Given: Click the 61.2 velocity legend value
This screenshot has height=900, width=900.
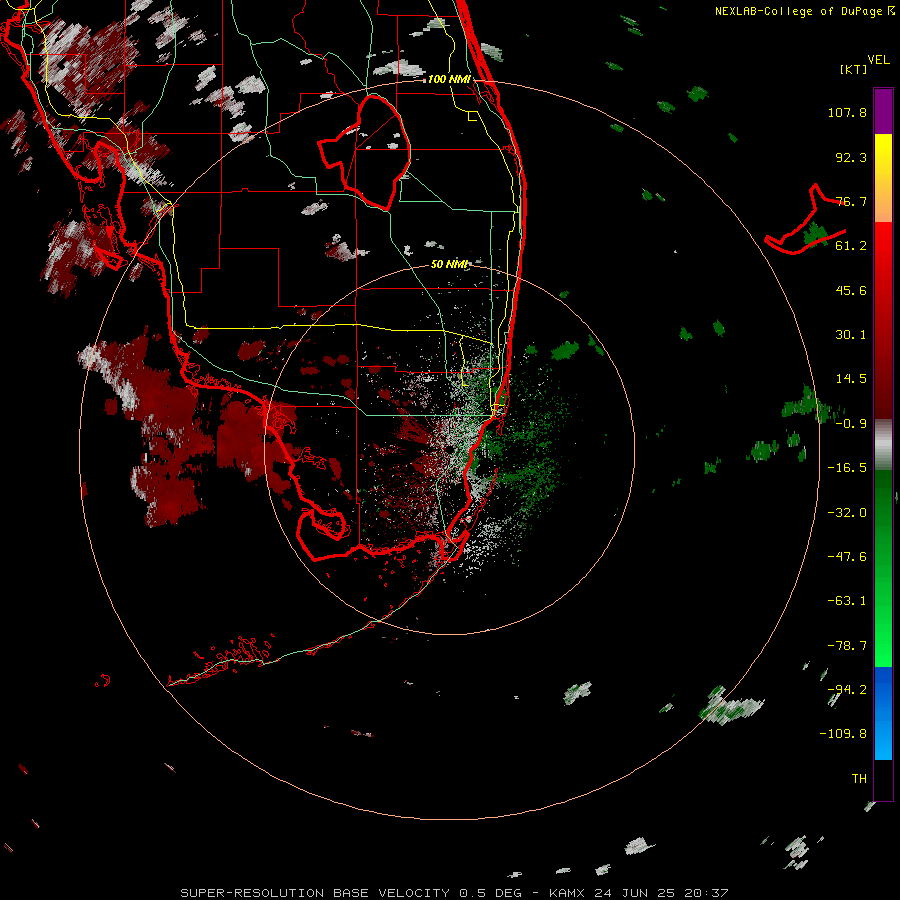Looking at the screenshot, I should click(x=851, y=246).
